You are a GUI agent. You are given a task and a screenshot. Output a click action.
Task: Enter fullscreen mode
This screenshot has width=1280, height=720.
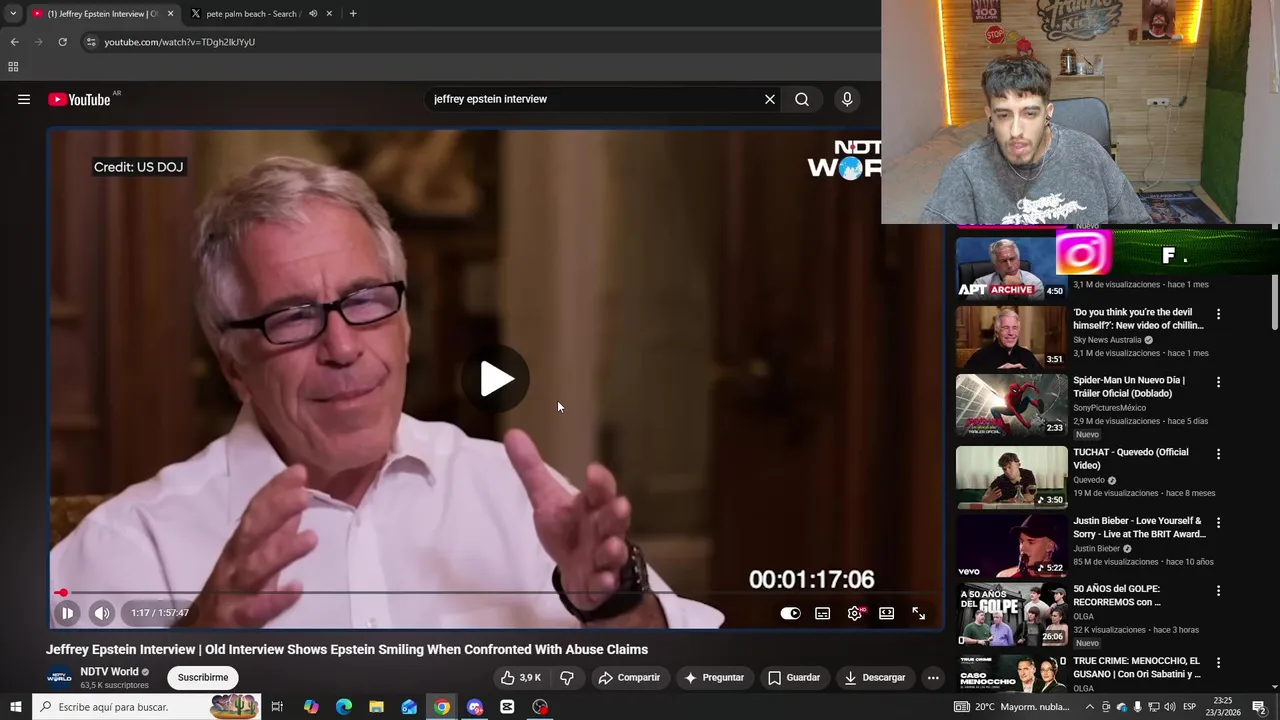918,613
